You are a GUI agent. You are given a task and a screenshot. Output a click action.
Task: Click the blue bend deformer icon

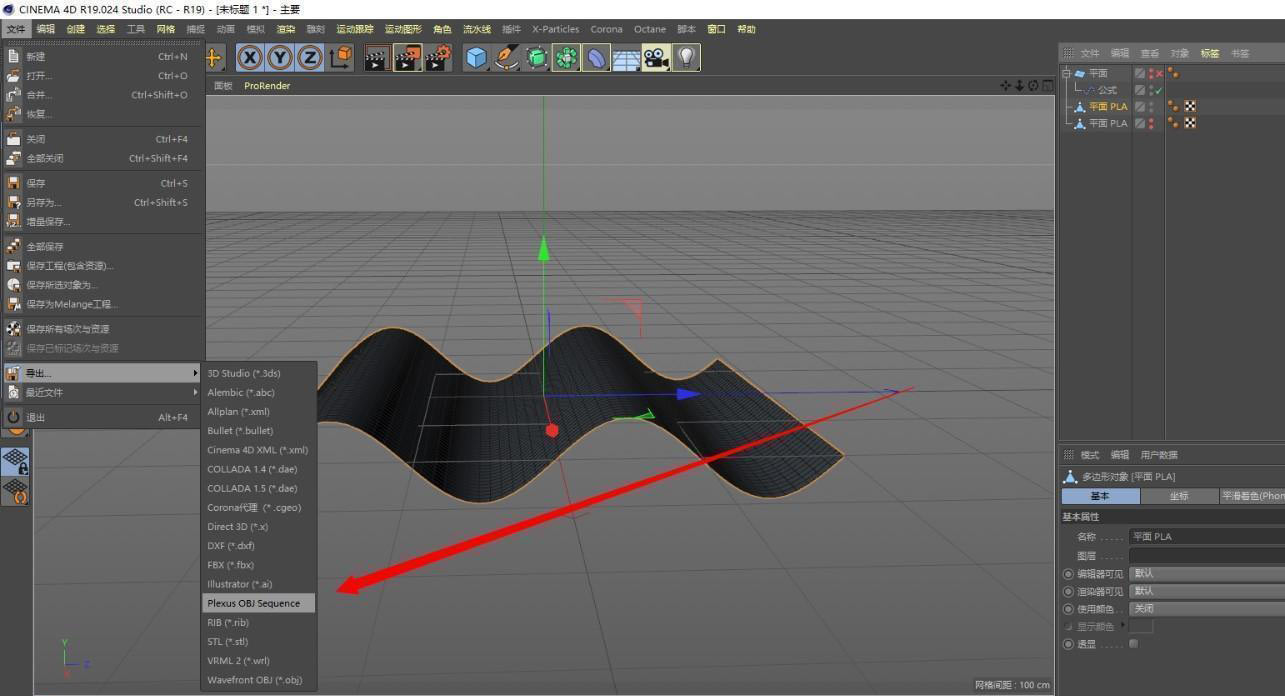[596, 58]
